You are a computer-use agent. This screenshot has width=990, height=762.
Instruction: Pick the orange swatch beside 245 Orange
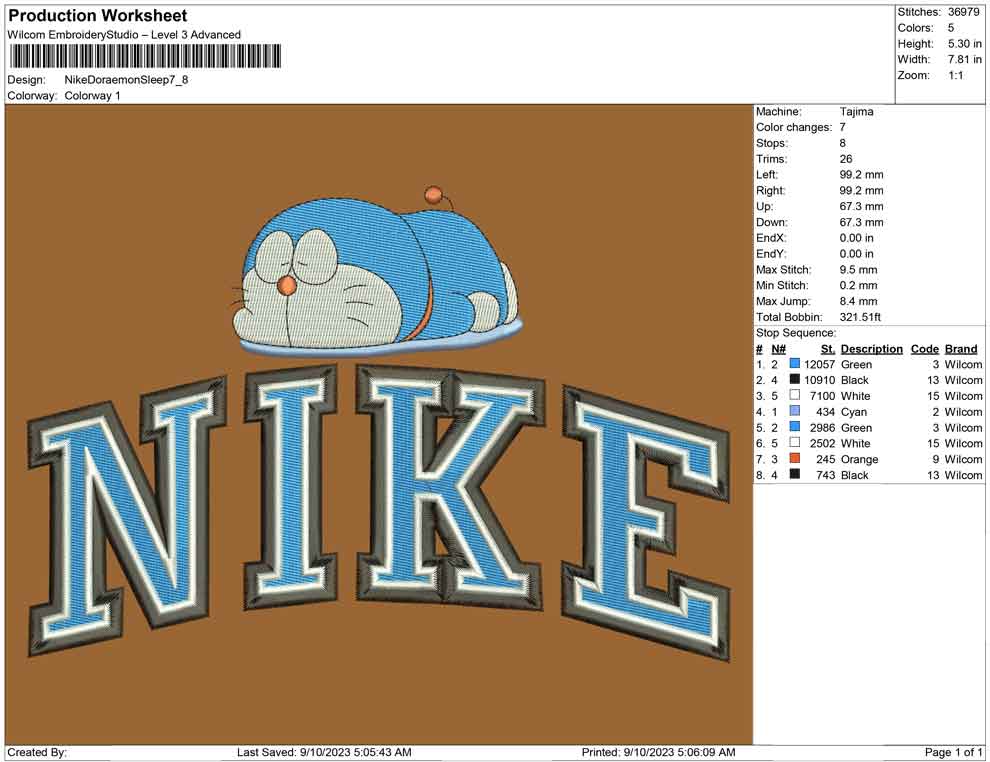(795, 458)
